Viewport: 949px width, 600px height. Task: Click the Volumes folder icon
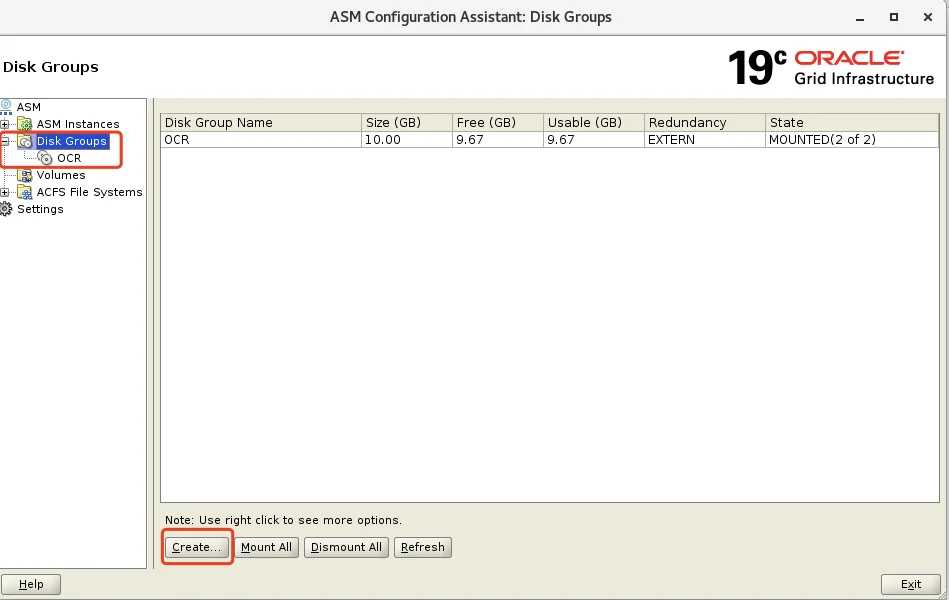(x=25, y=175)
